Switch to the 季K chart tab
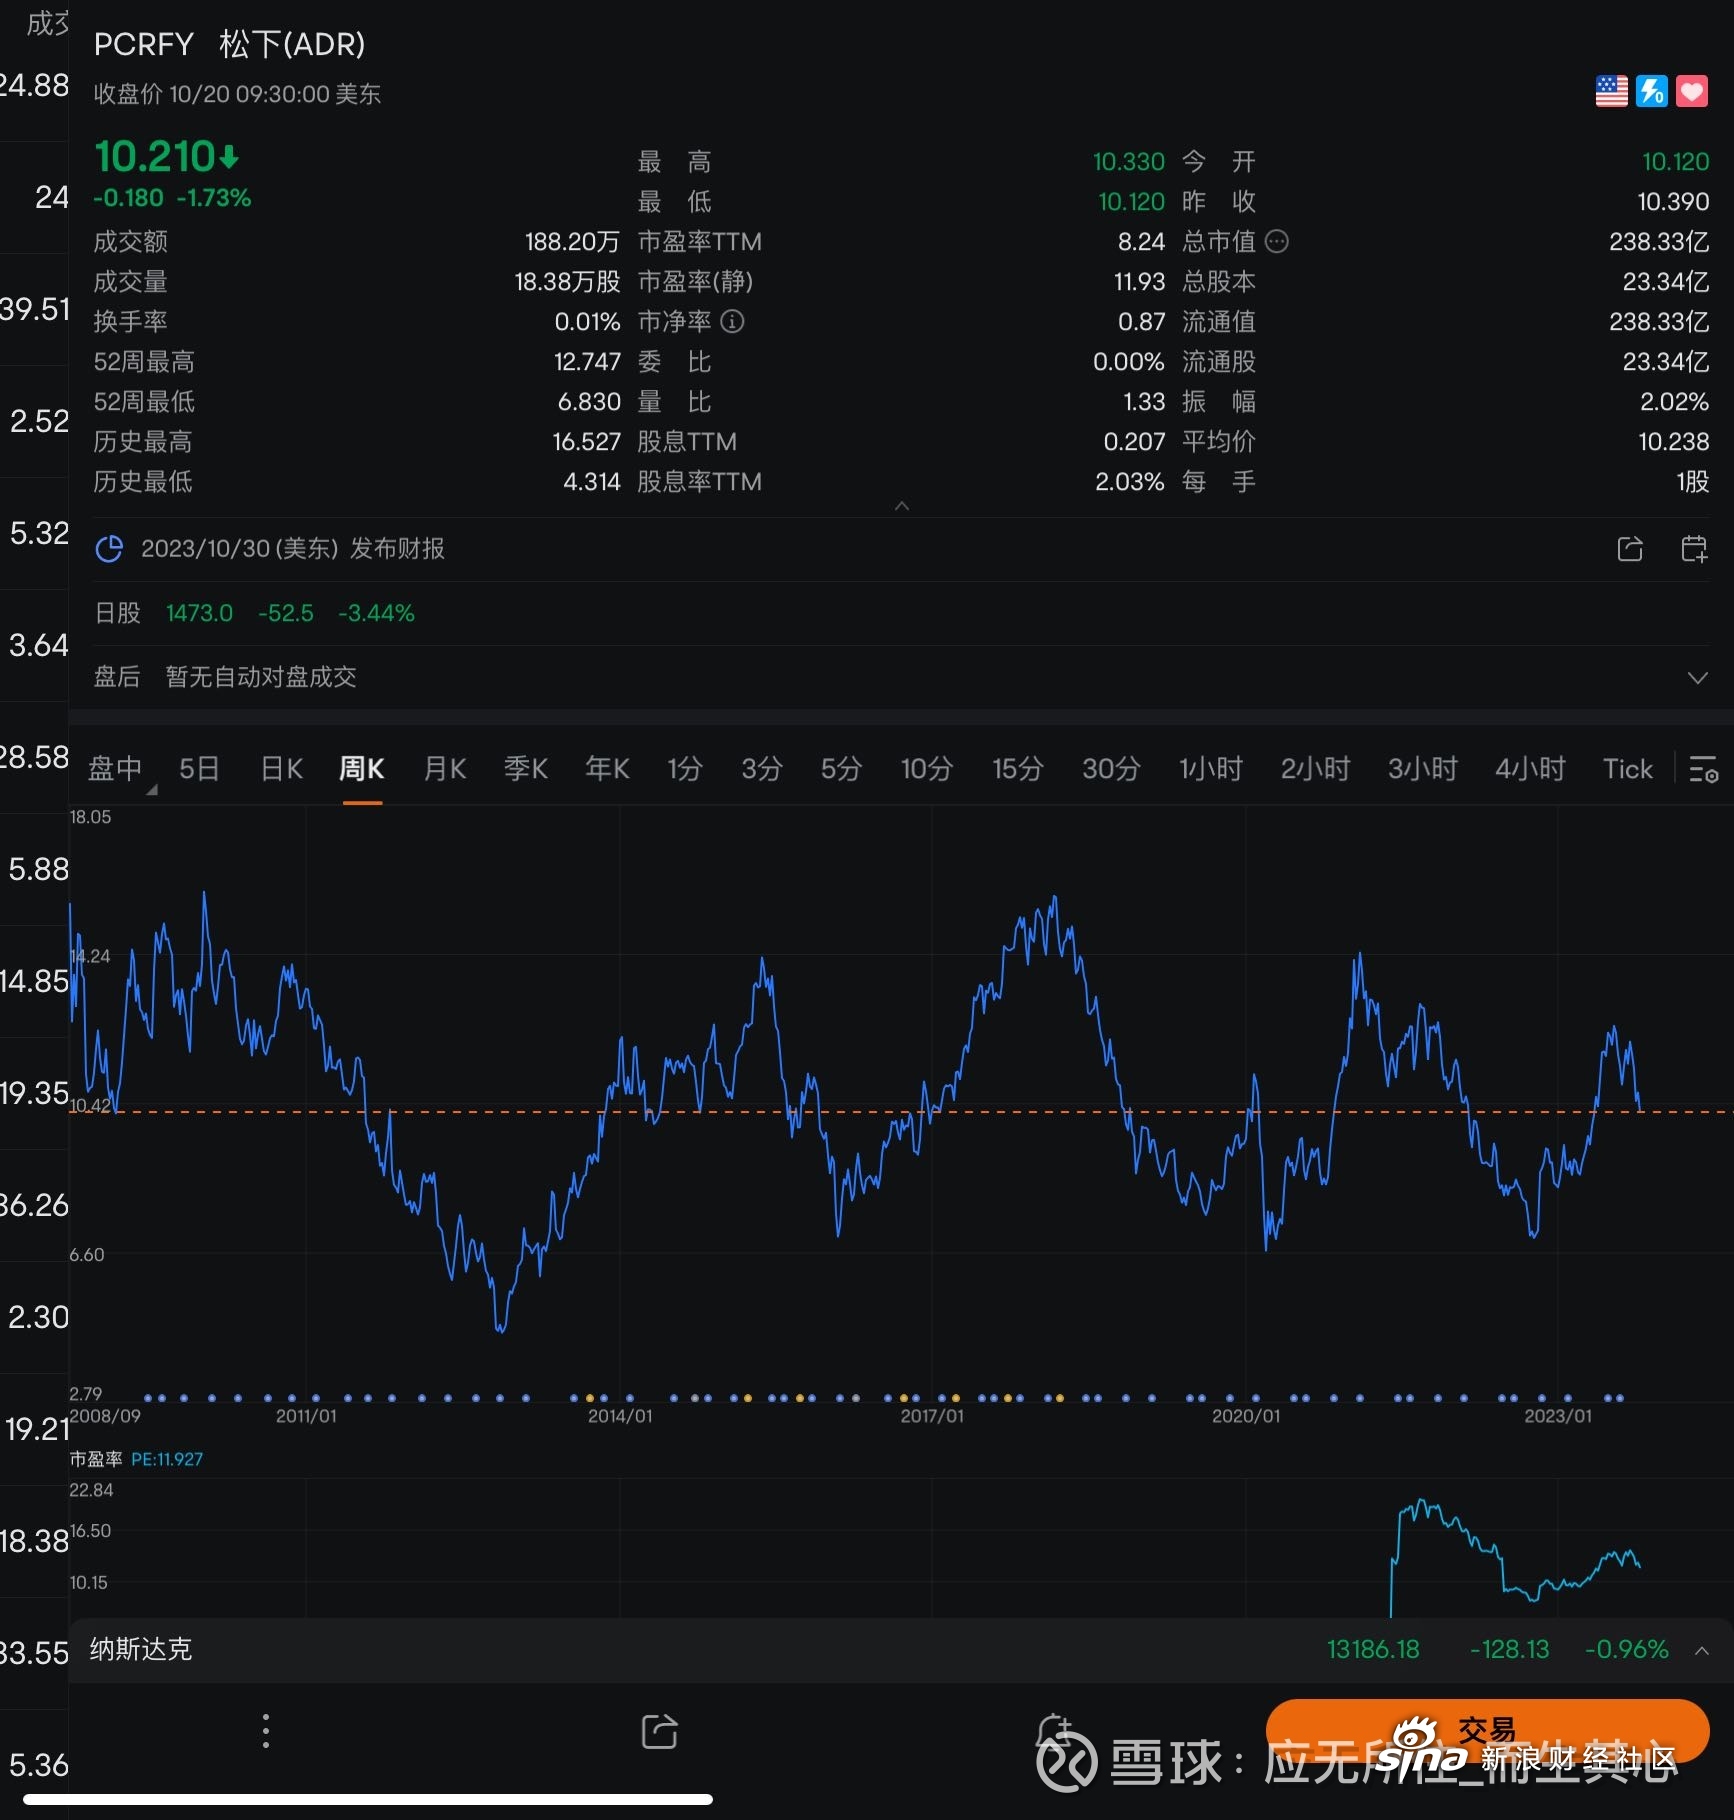This screenshot has height=1820, width=1734. (526, 769)
